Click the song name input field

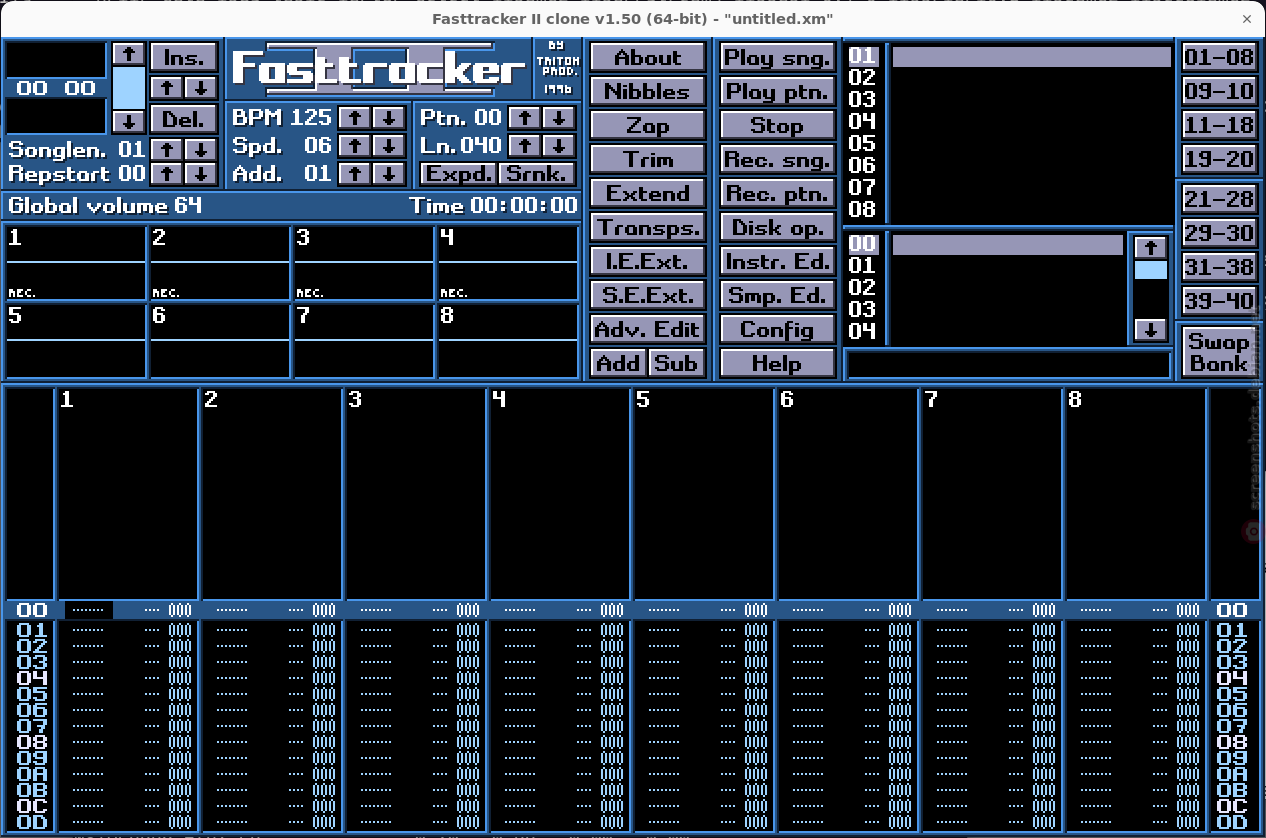[x=1008, y=365]
